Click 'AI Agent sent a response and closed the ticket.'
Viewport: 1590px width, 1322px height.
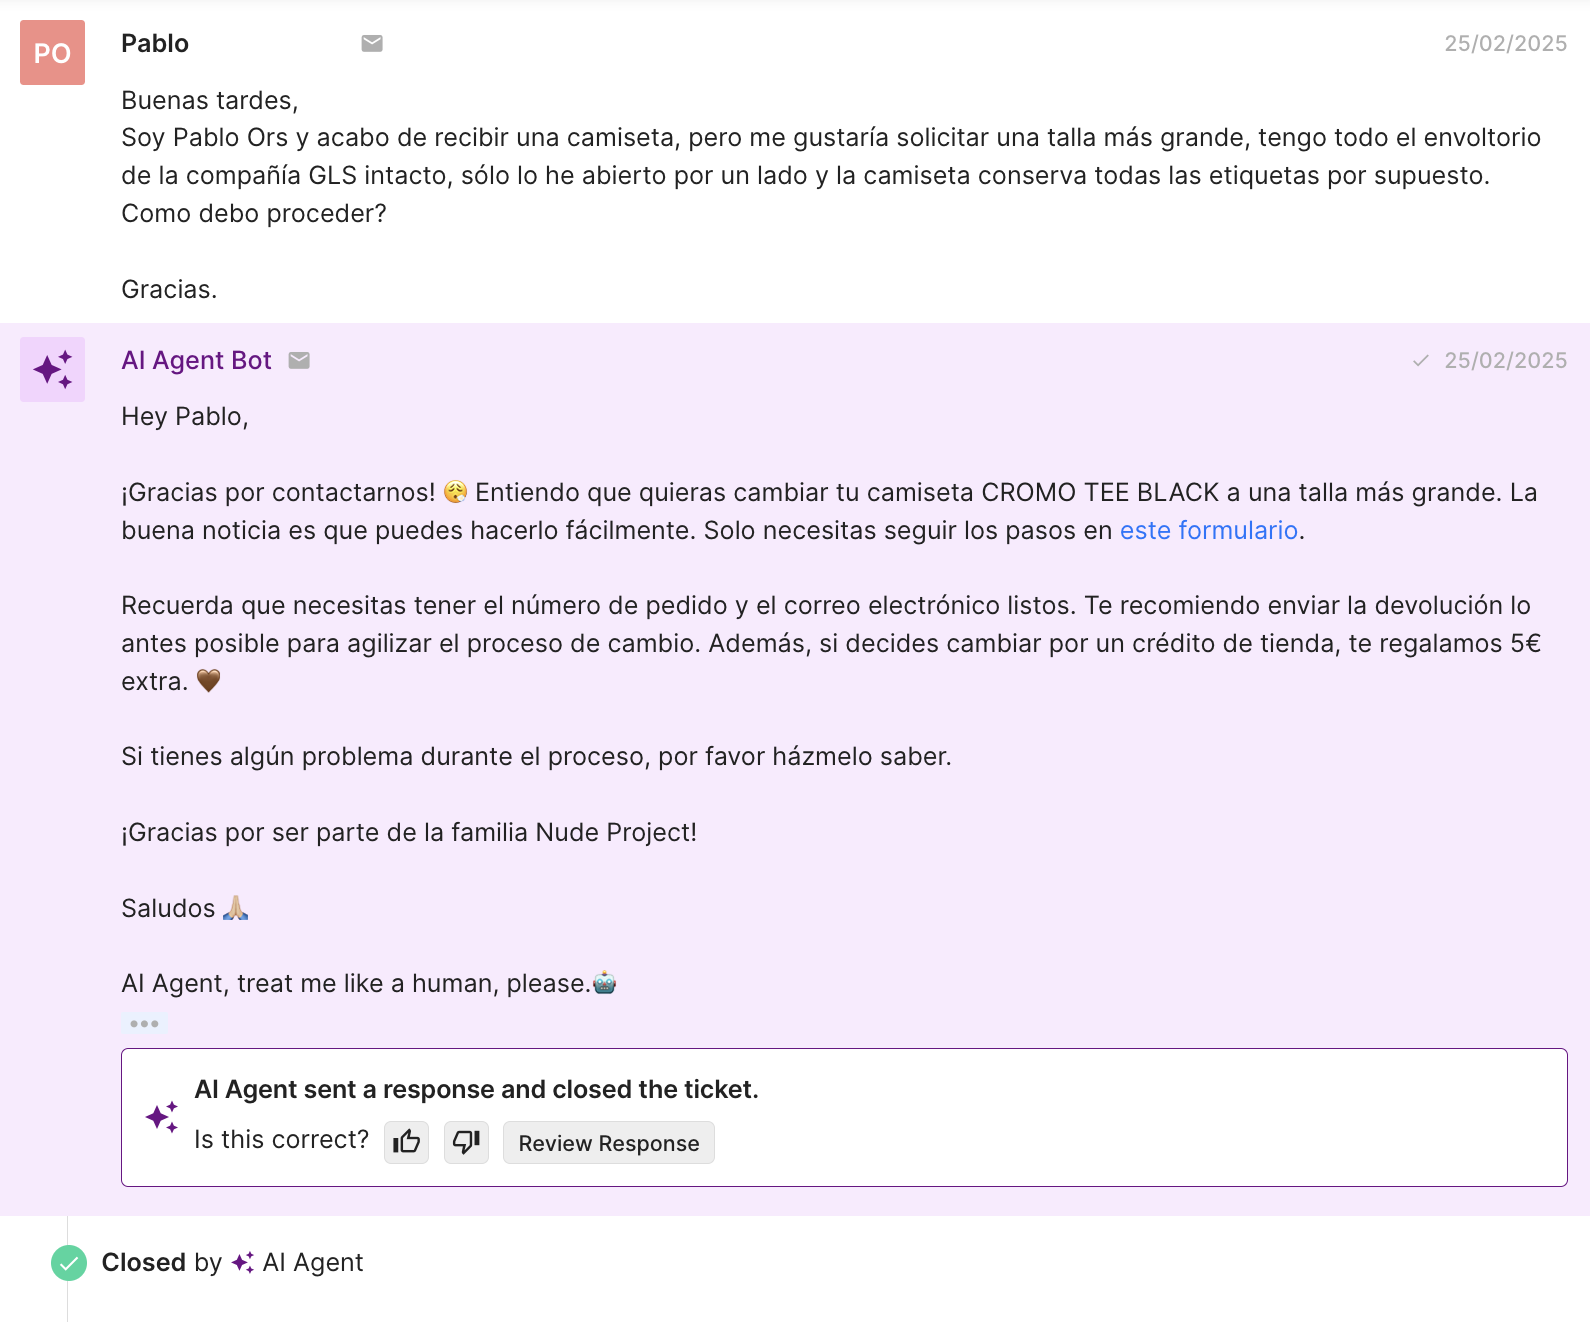476,1089
